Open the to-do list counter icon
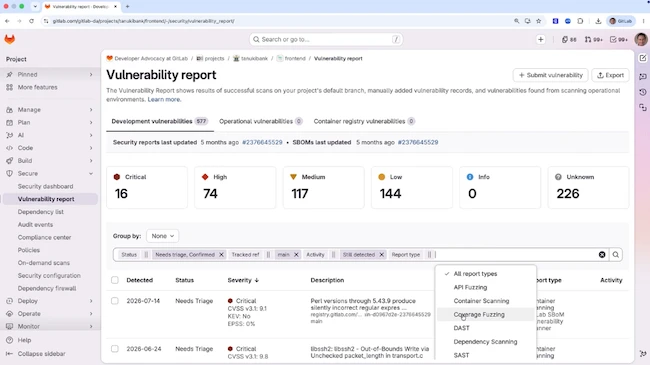The width and height of the screenshot is (650, 365). click(618, 39)
